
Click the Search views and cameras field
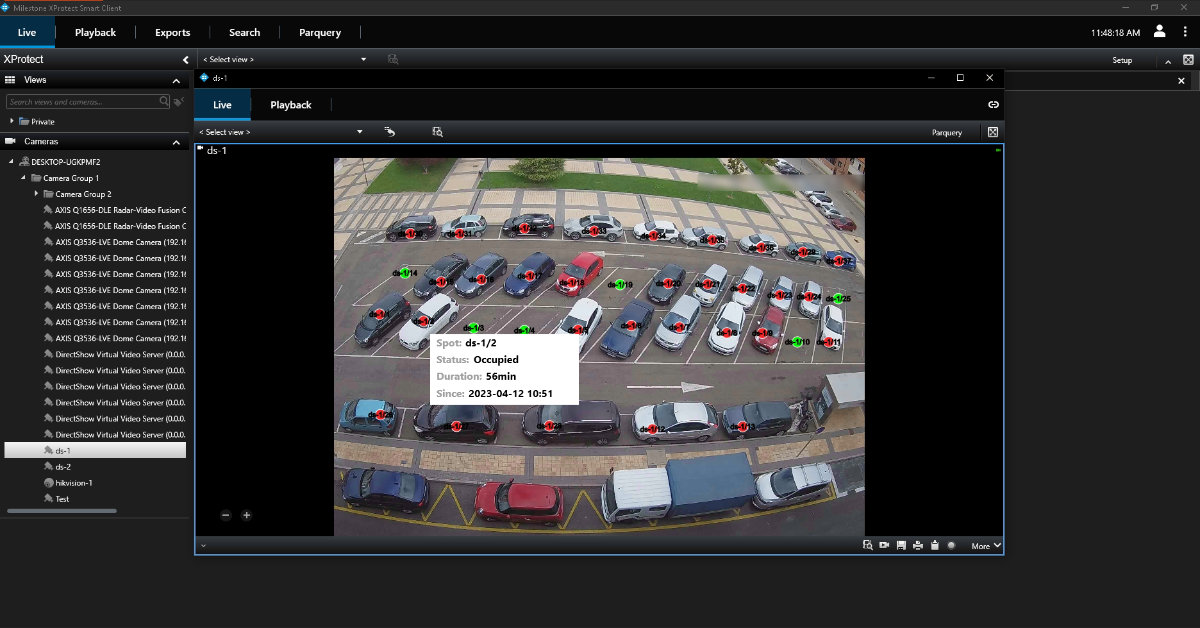[82, 102]
